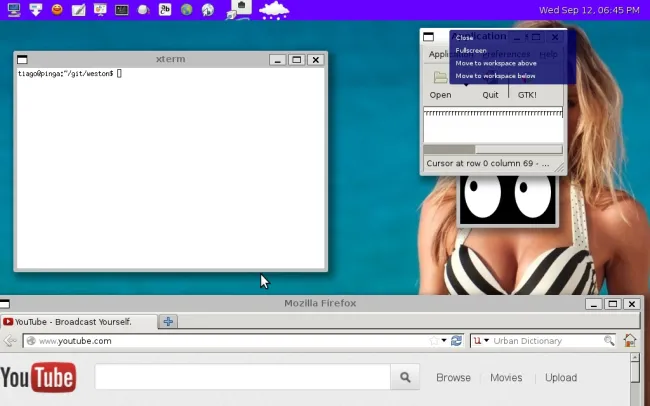The width and height of the screenshot is (650, 406).
Task: Go to Firefox home page icon
Action: 630,340
